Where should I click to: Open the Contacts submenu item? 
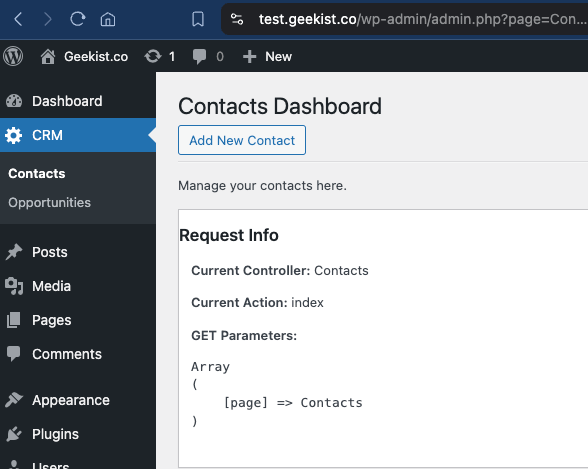[x=37, y=174]
